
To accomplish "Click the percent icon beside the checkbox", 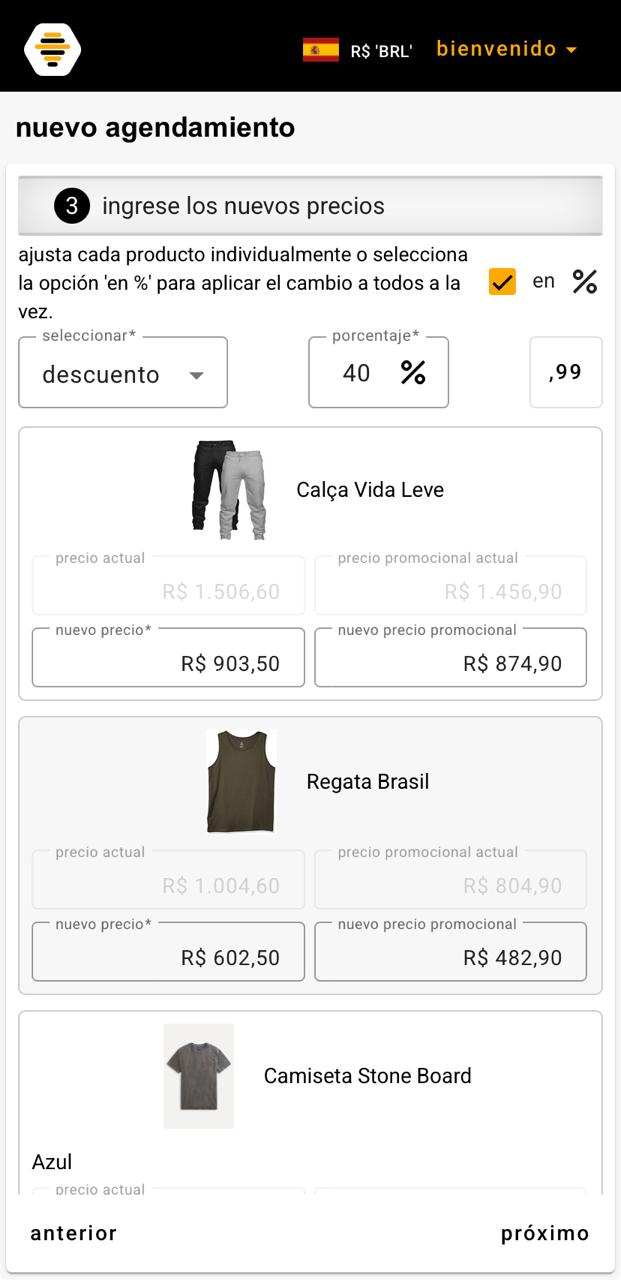I will coord(585,282).
